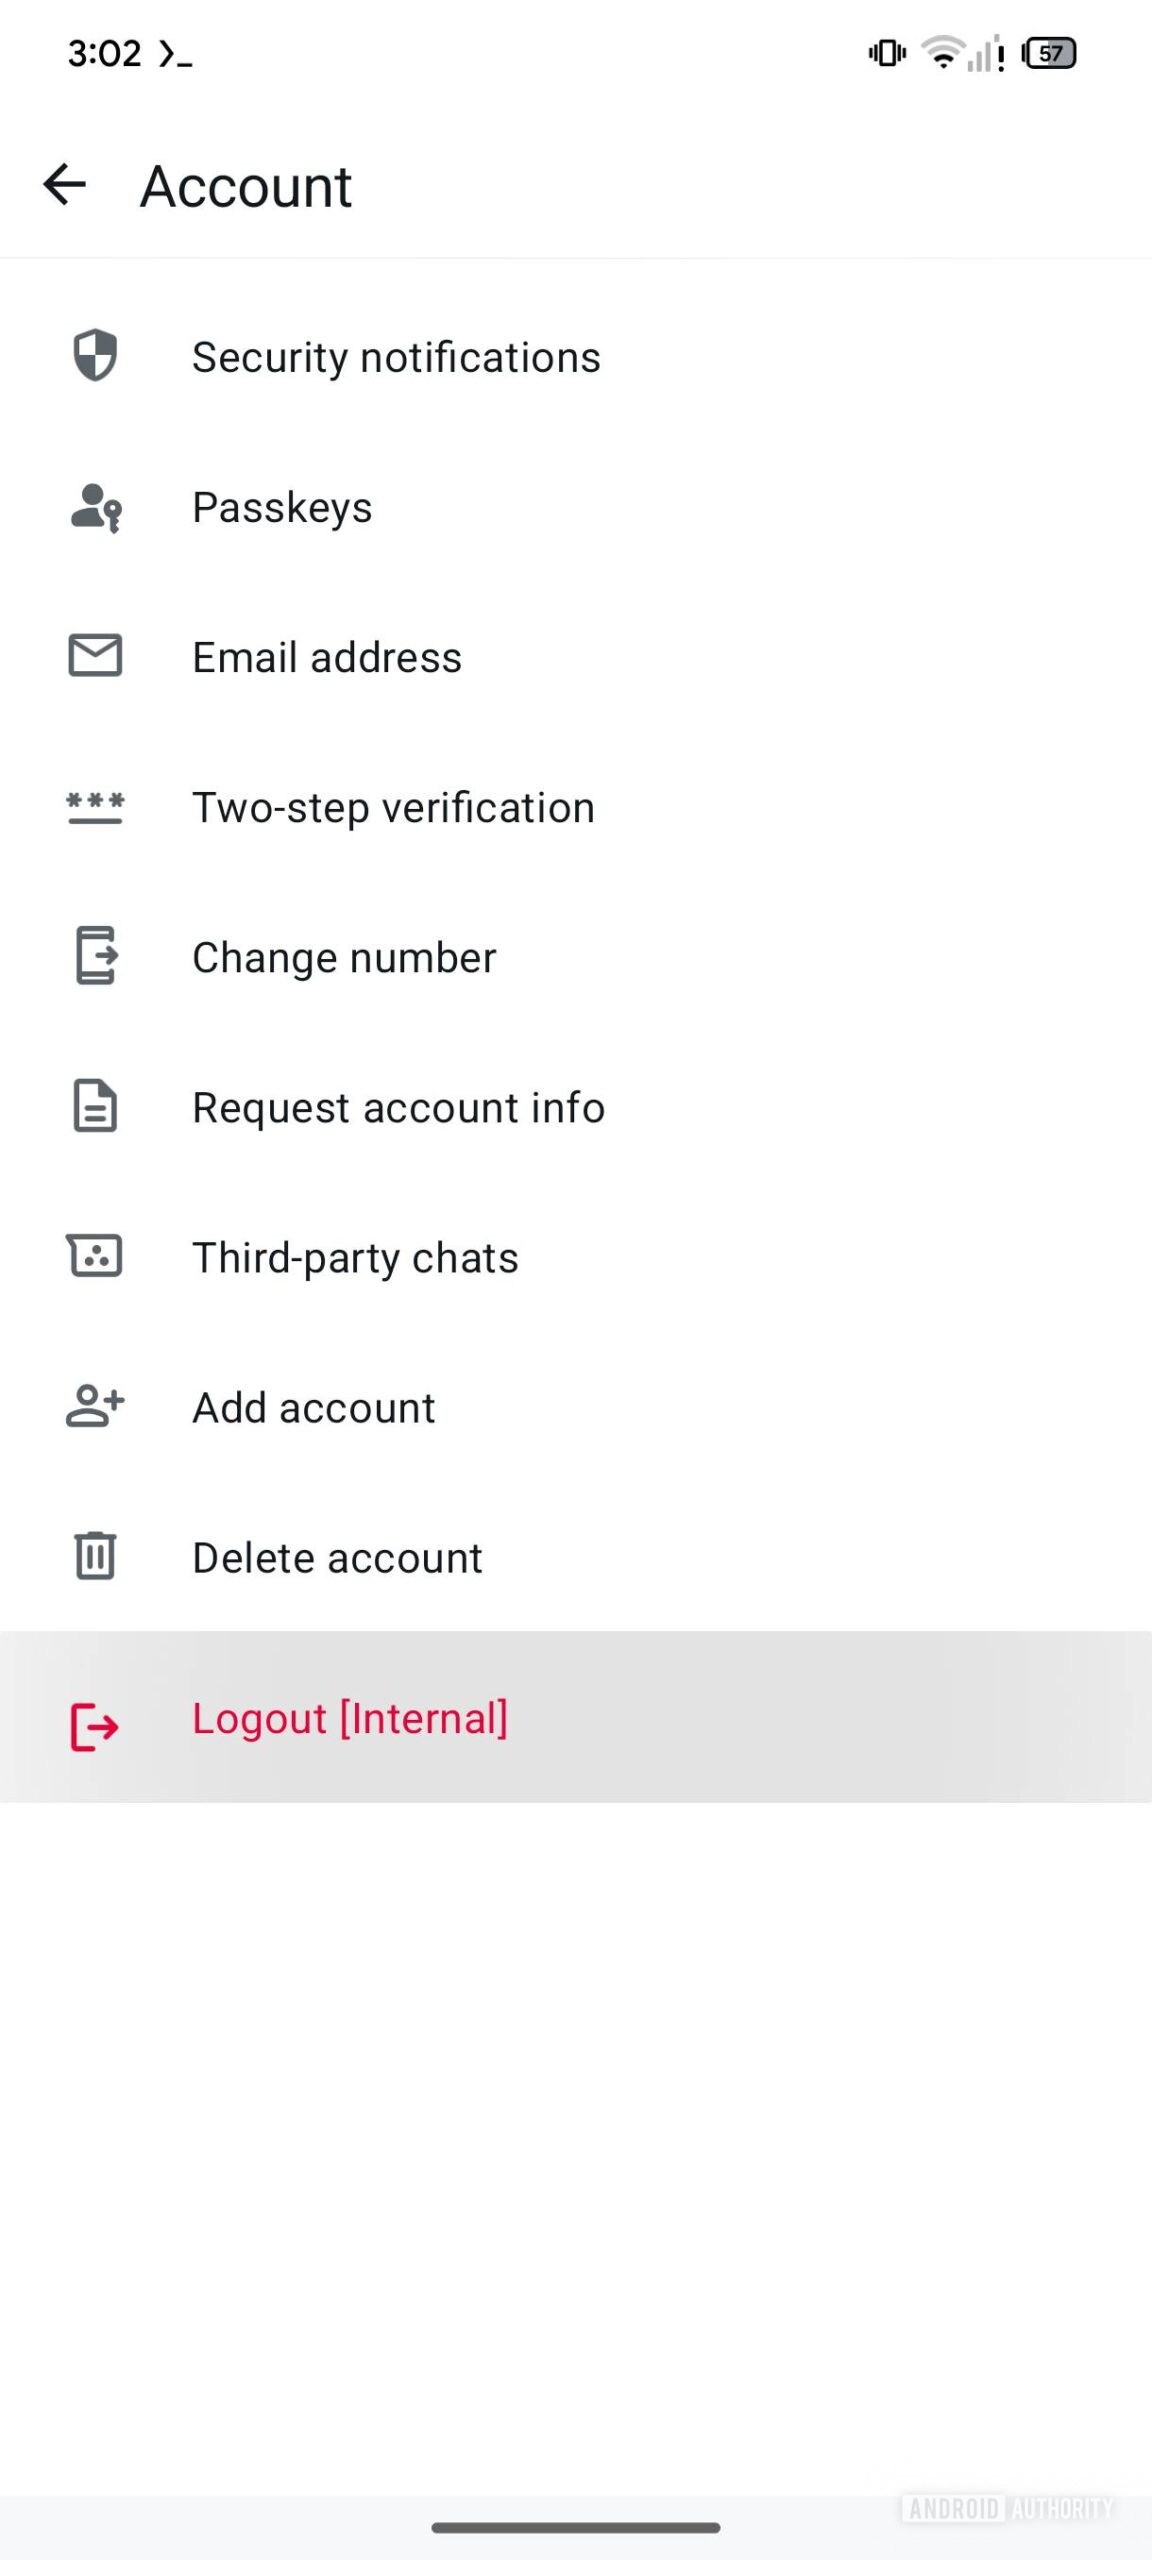Tap the Add account person-plus icon

click(95, 1406)
